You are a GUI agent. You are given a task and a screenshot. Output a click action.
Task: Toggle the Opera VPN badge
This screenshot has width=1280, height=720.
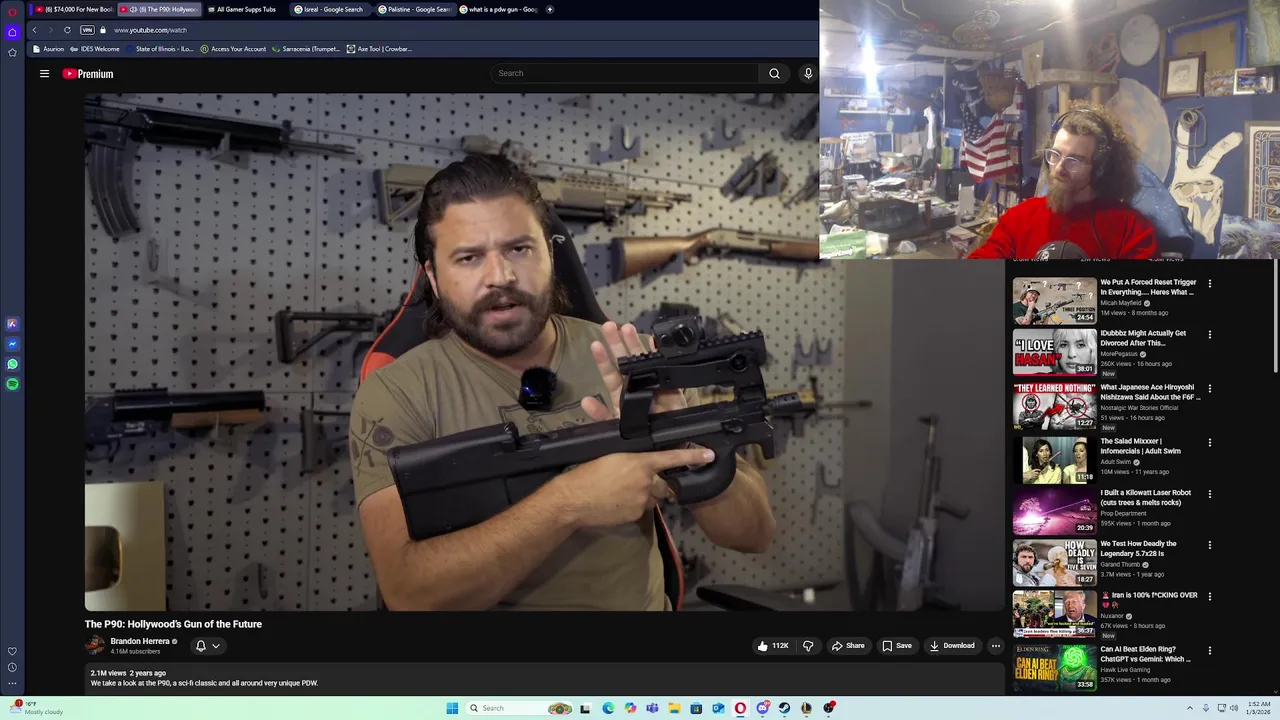point(87,30)
